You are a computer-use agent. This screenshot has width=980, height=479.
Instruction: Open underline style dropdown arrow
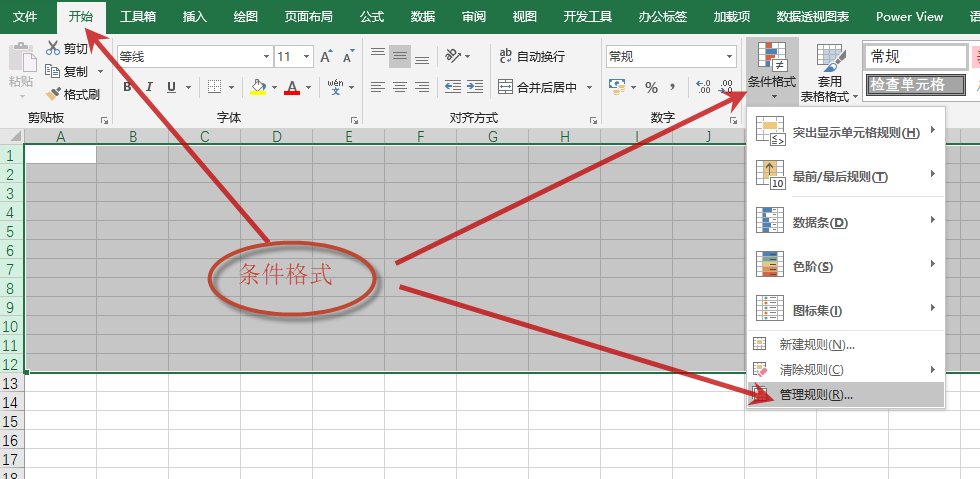(x=188, y=88)
